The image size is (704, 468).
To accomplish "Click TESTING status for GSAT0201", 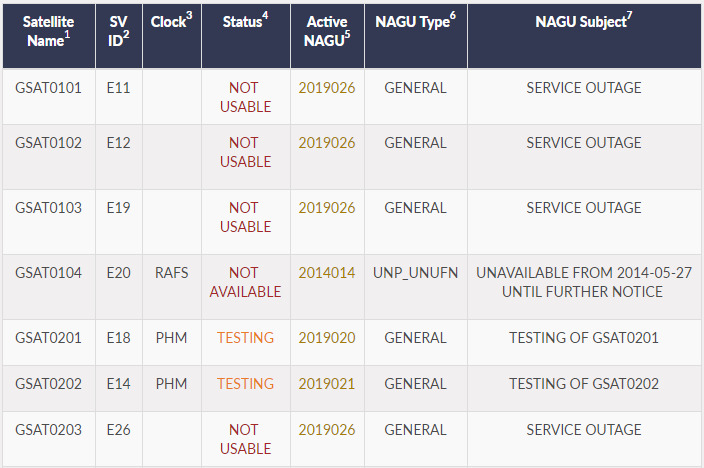I will [x=245, y=338].
